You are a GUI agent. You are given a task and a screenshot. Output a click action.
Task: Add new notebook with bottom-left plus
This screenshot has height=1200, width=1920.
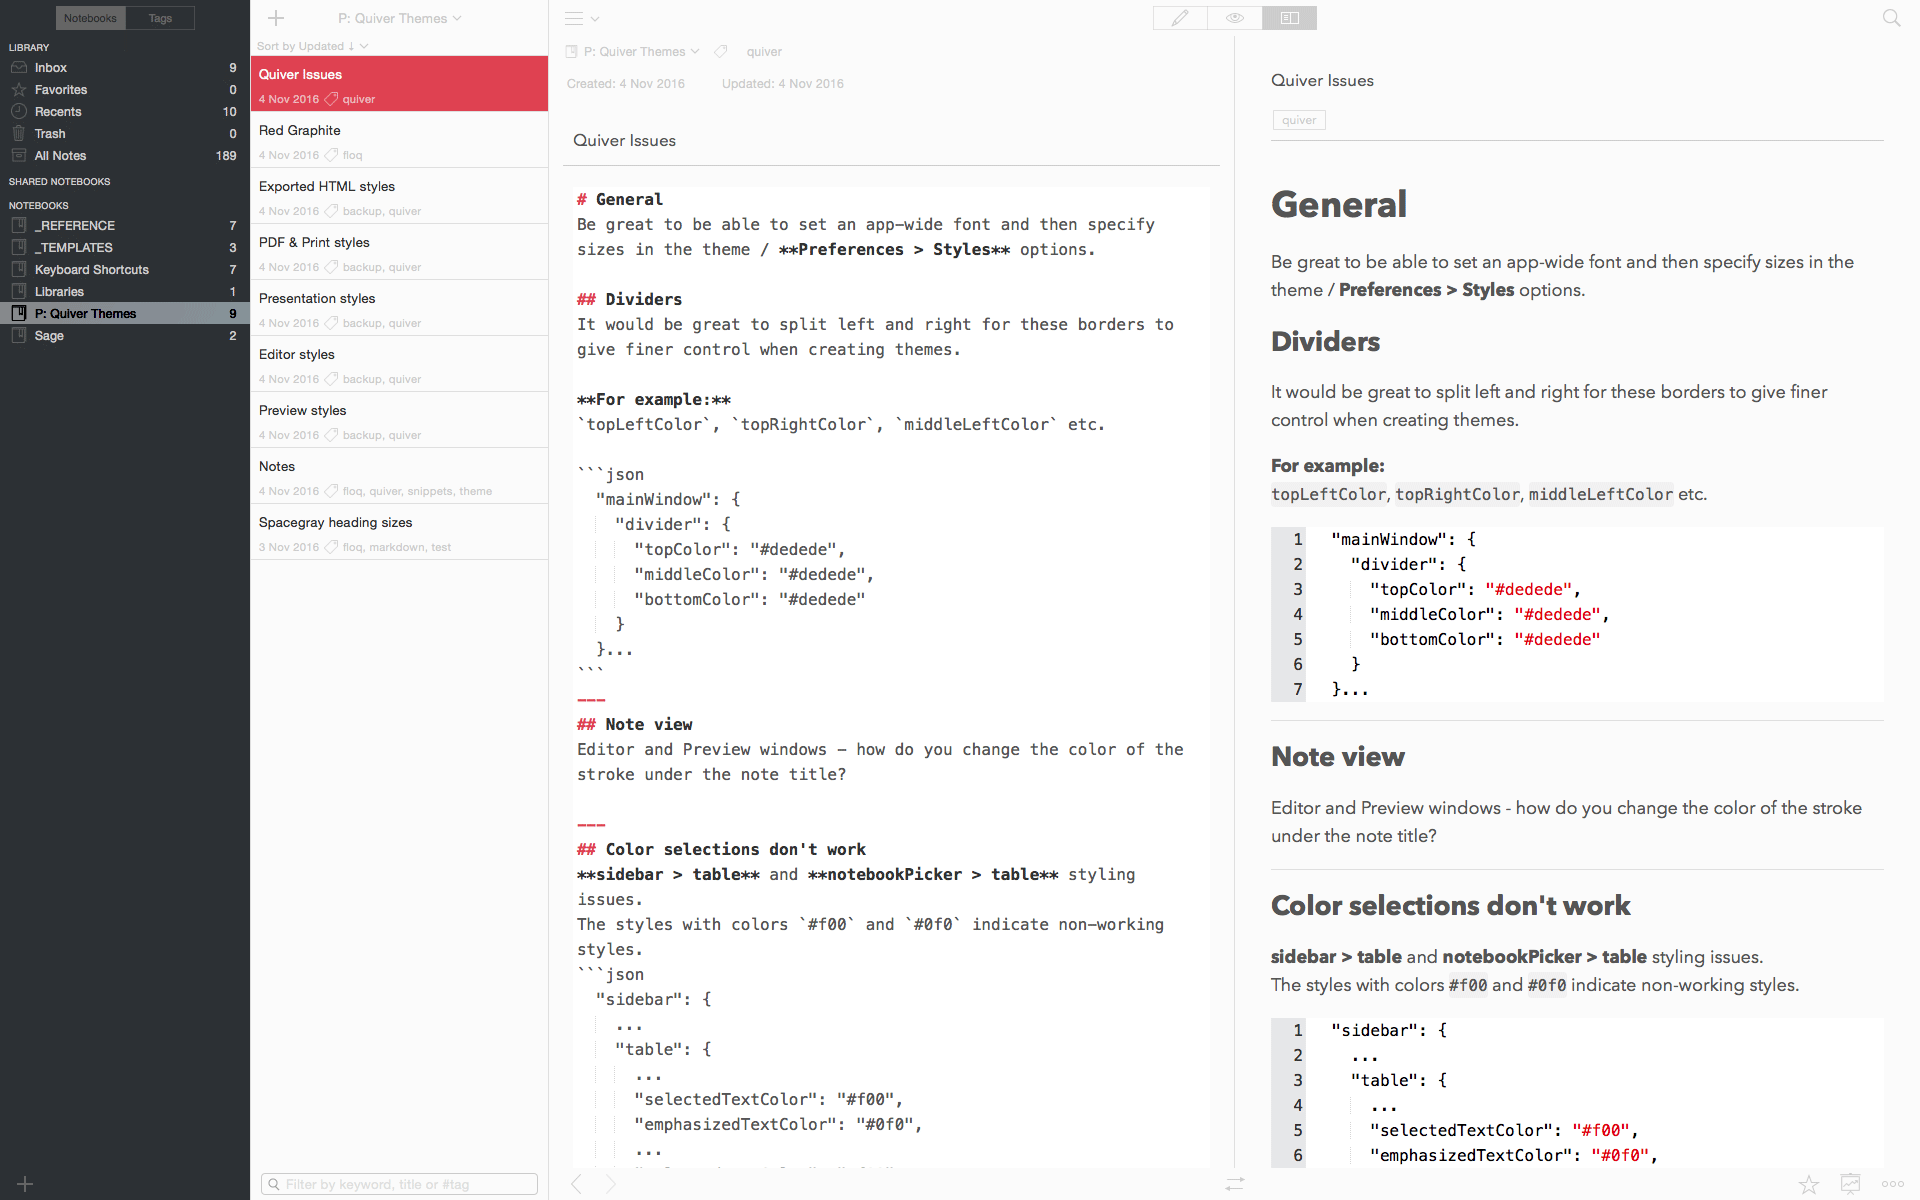25,1184
